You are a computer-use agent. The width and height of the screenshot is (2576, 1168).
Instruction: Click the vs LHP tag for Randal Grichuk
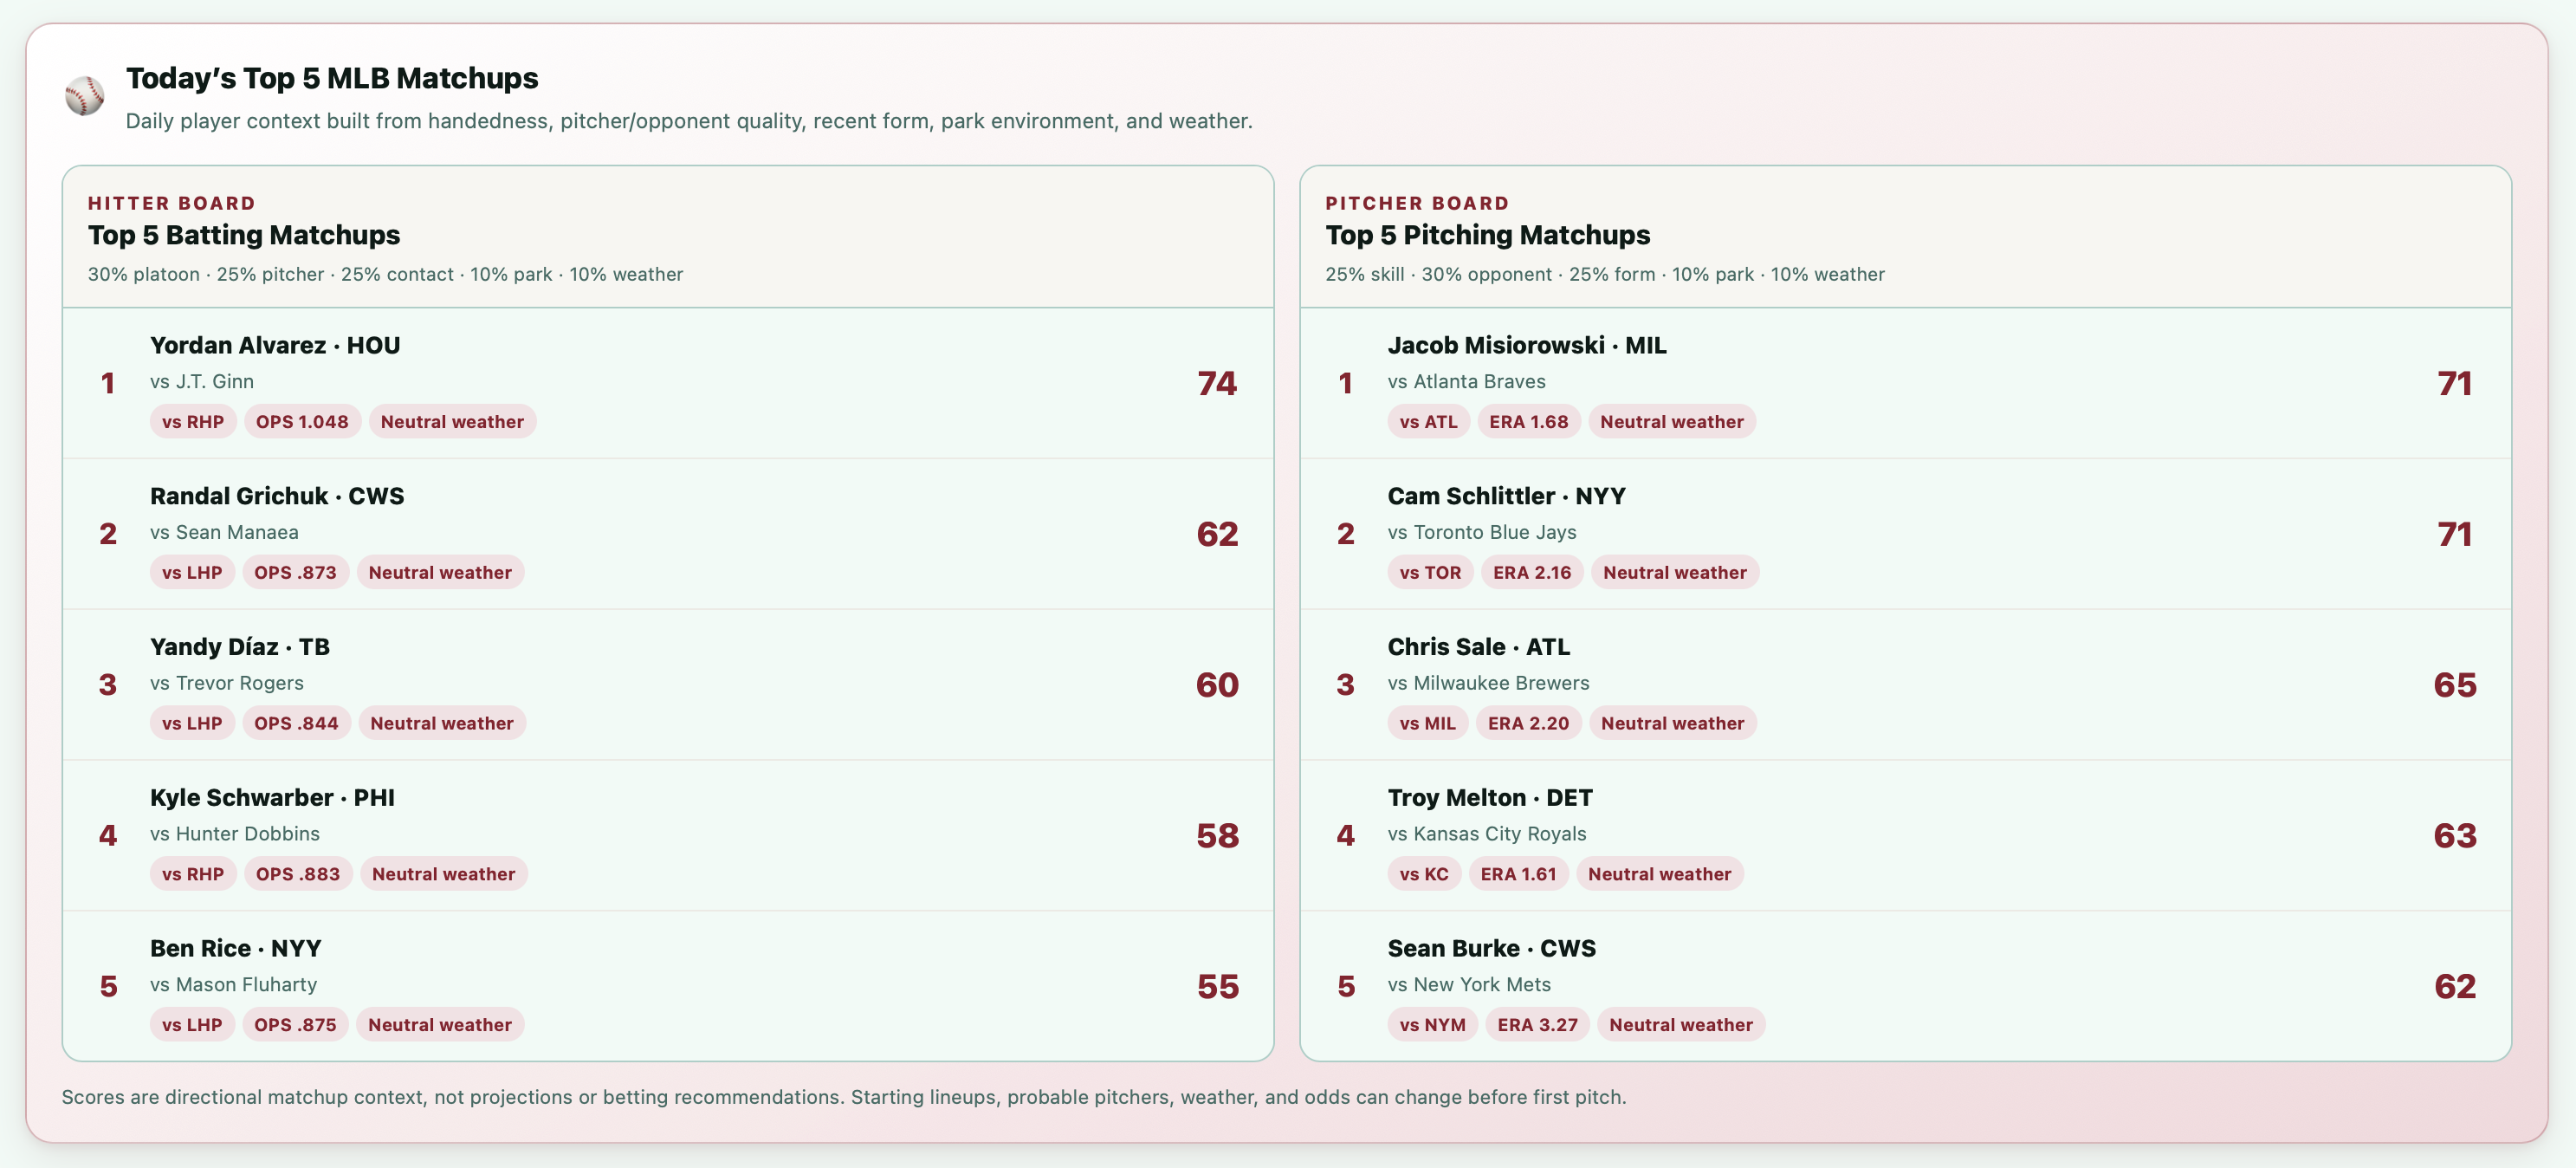point(192,573)
